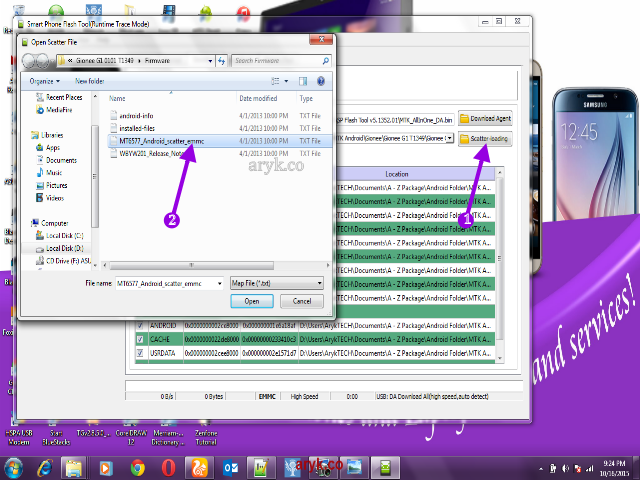Click the Download Agent button
The height and width of the screenshot is (480, 640).
tap(485, 119)
